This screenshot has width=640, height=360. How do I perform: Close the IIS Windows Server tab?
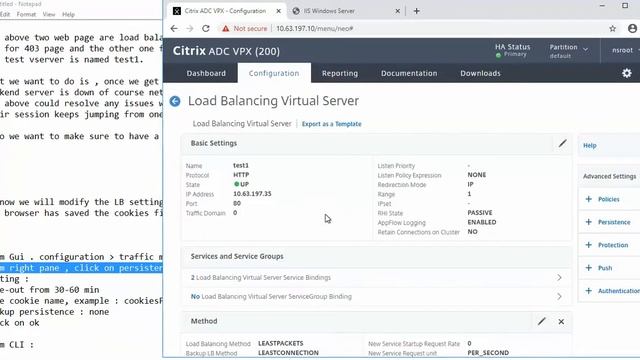click(398, 11)
